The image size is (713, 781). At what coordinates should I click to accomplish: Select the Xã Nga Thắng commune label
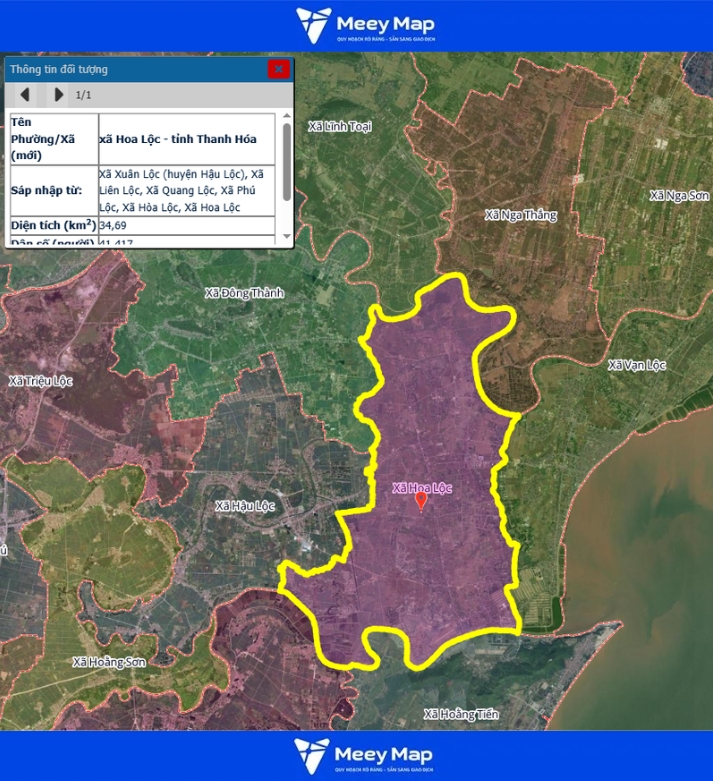click(x=520, y=215)
